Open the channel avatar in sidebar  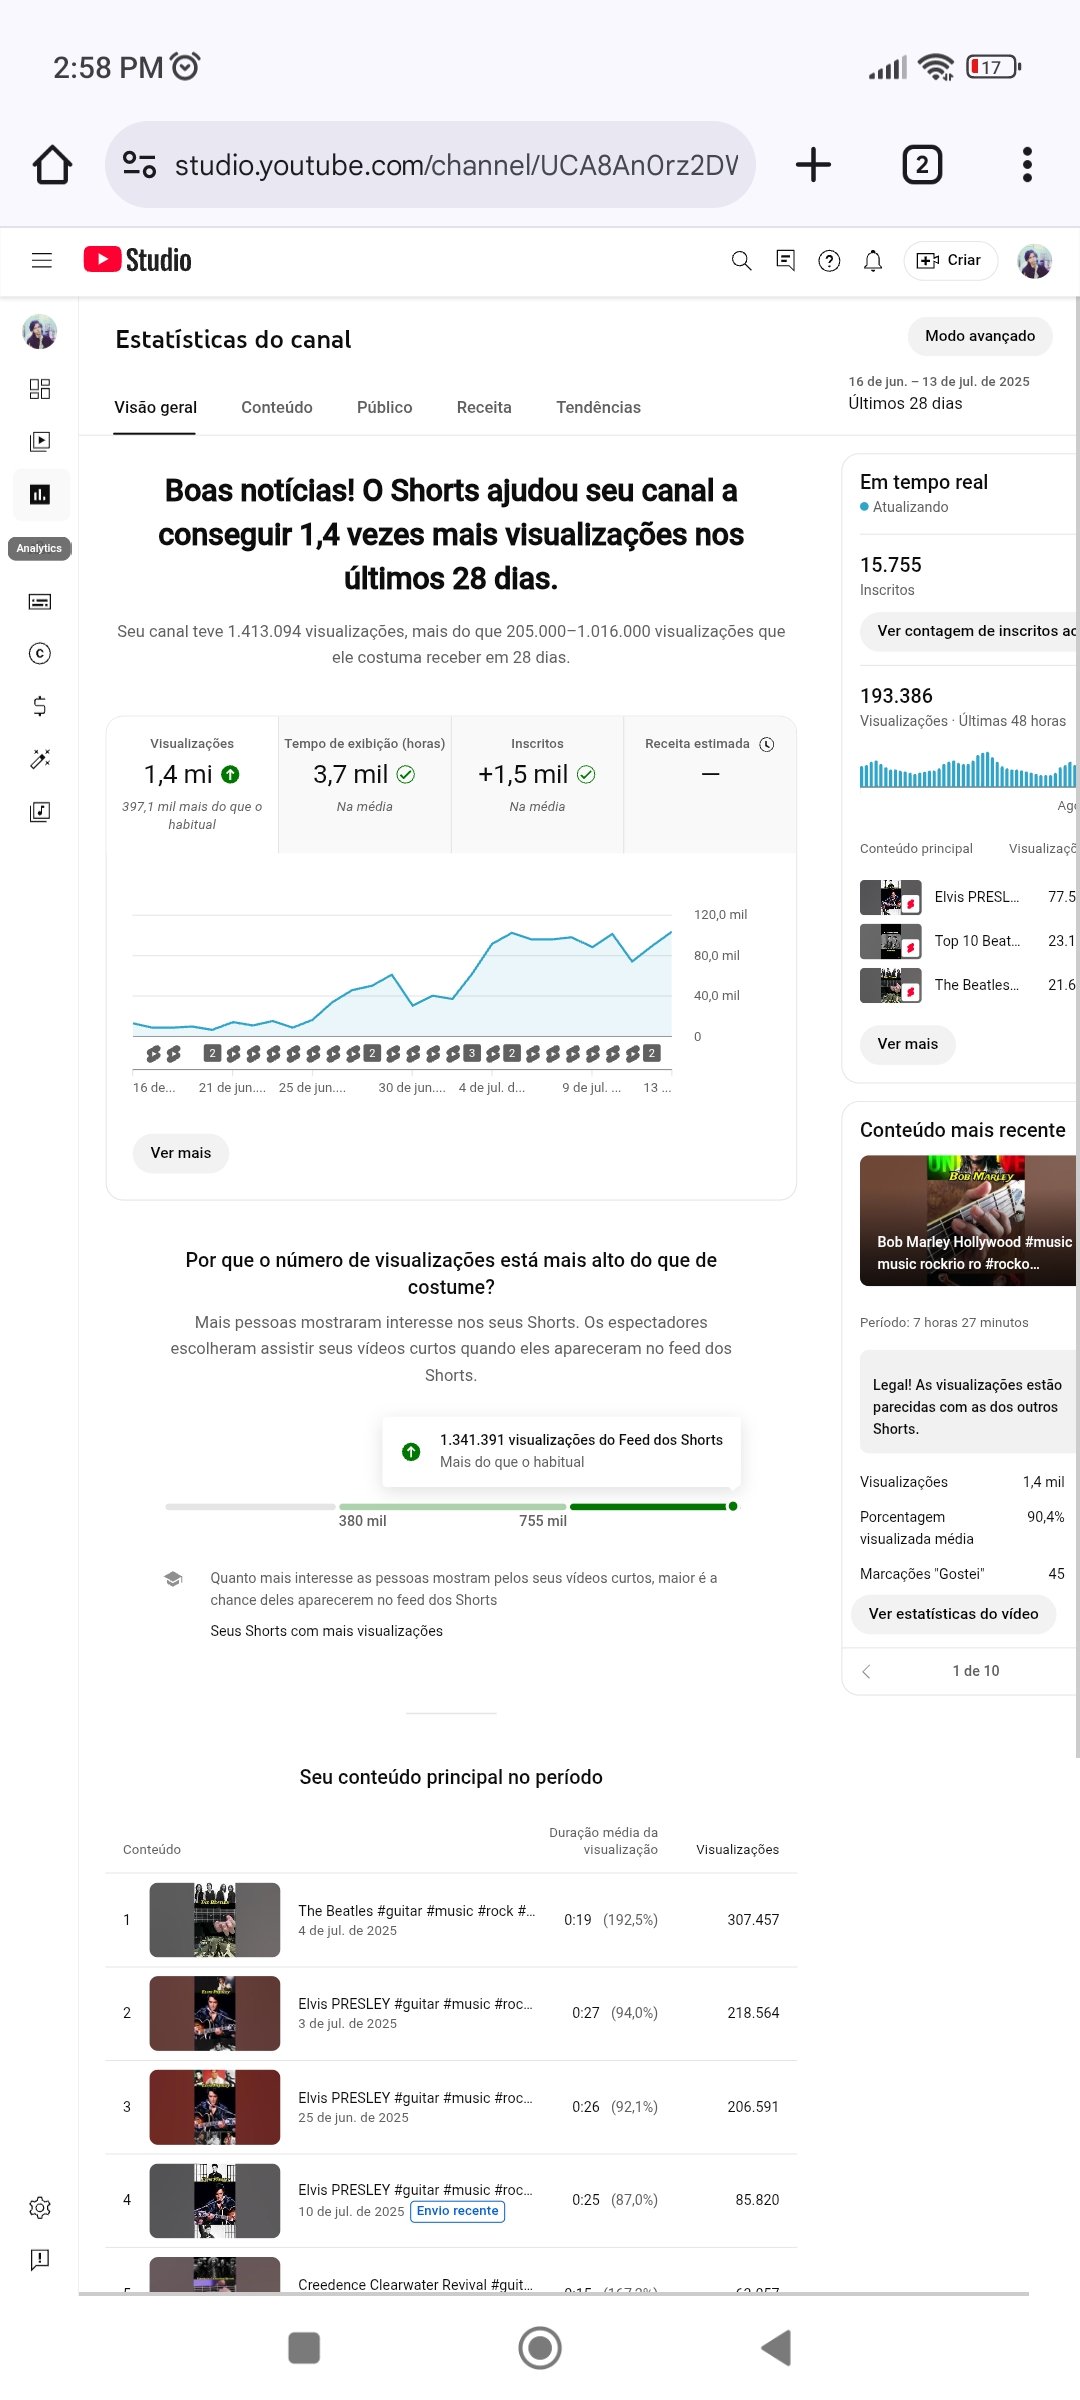click(x=40, y=331)
